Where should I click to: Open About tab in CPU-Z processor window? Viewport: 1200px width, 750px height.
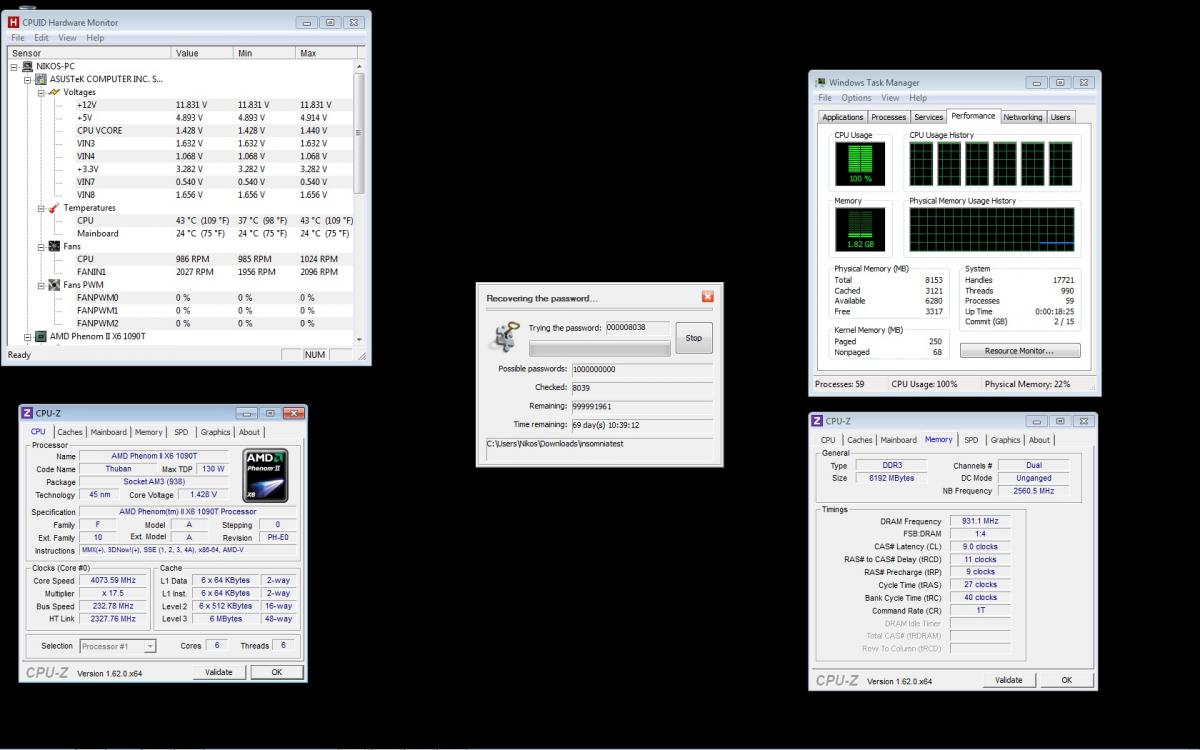pyautogui.click(x=249, y=432)
